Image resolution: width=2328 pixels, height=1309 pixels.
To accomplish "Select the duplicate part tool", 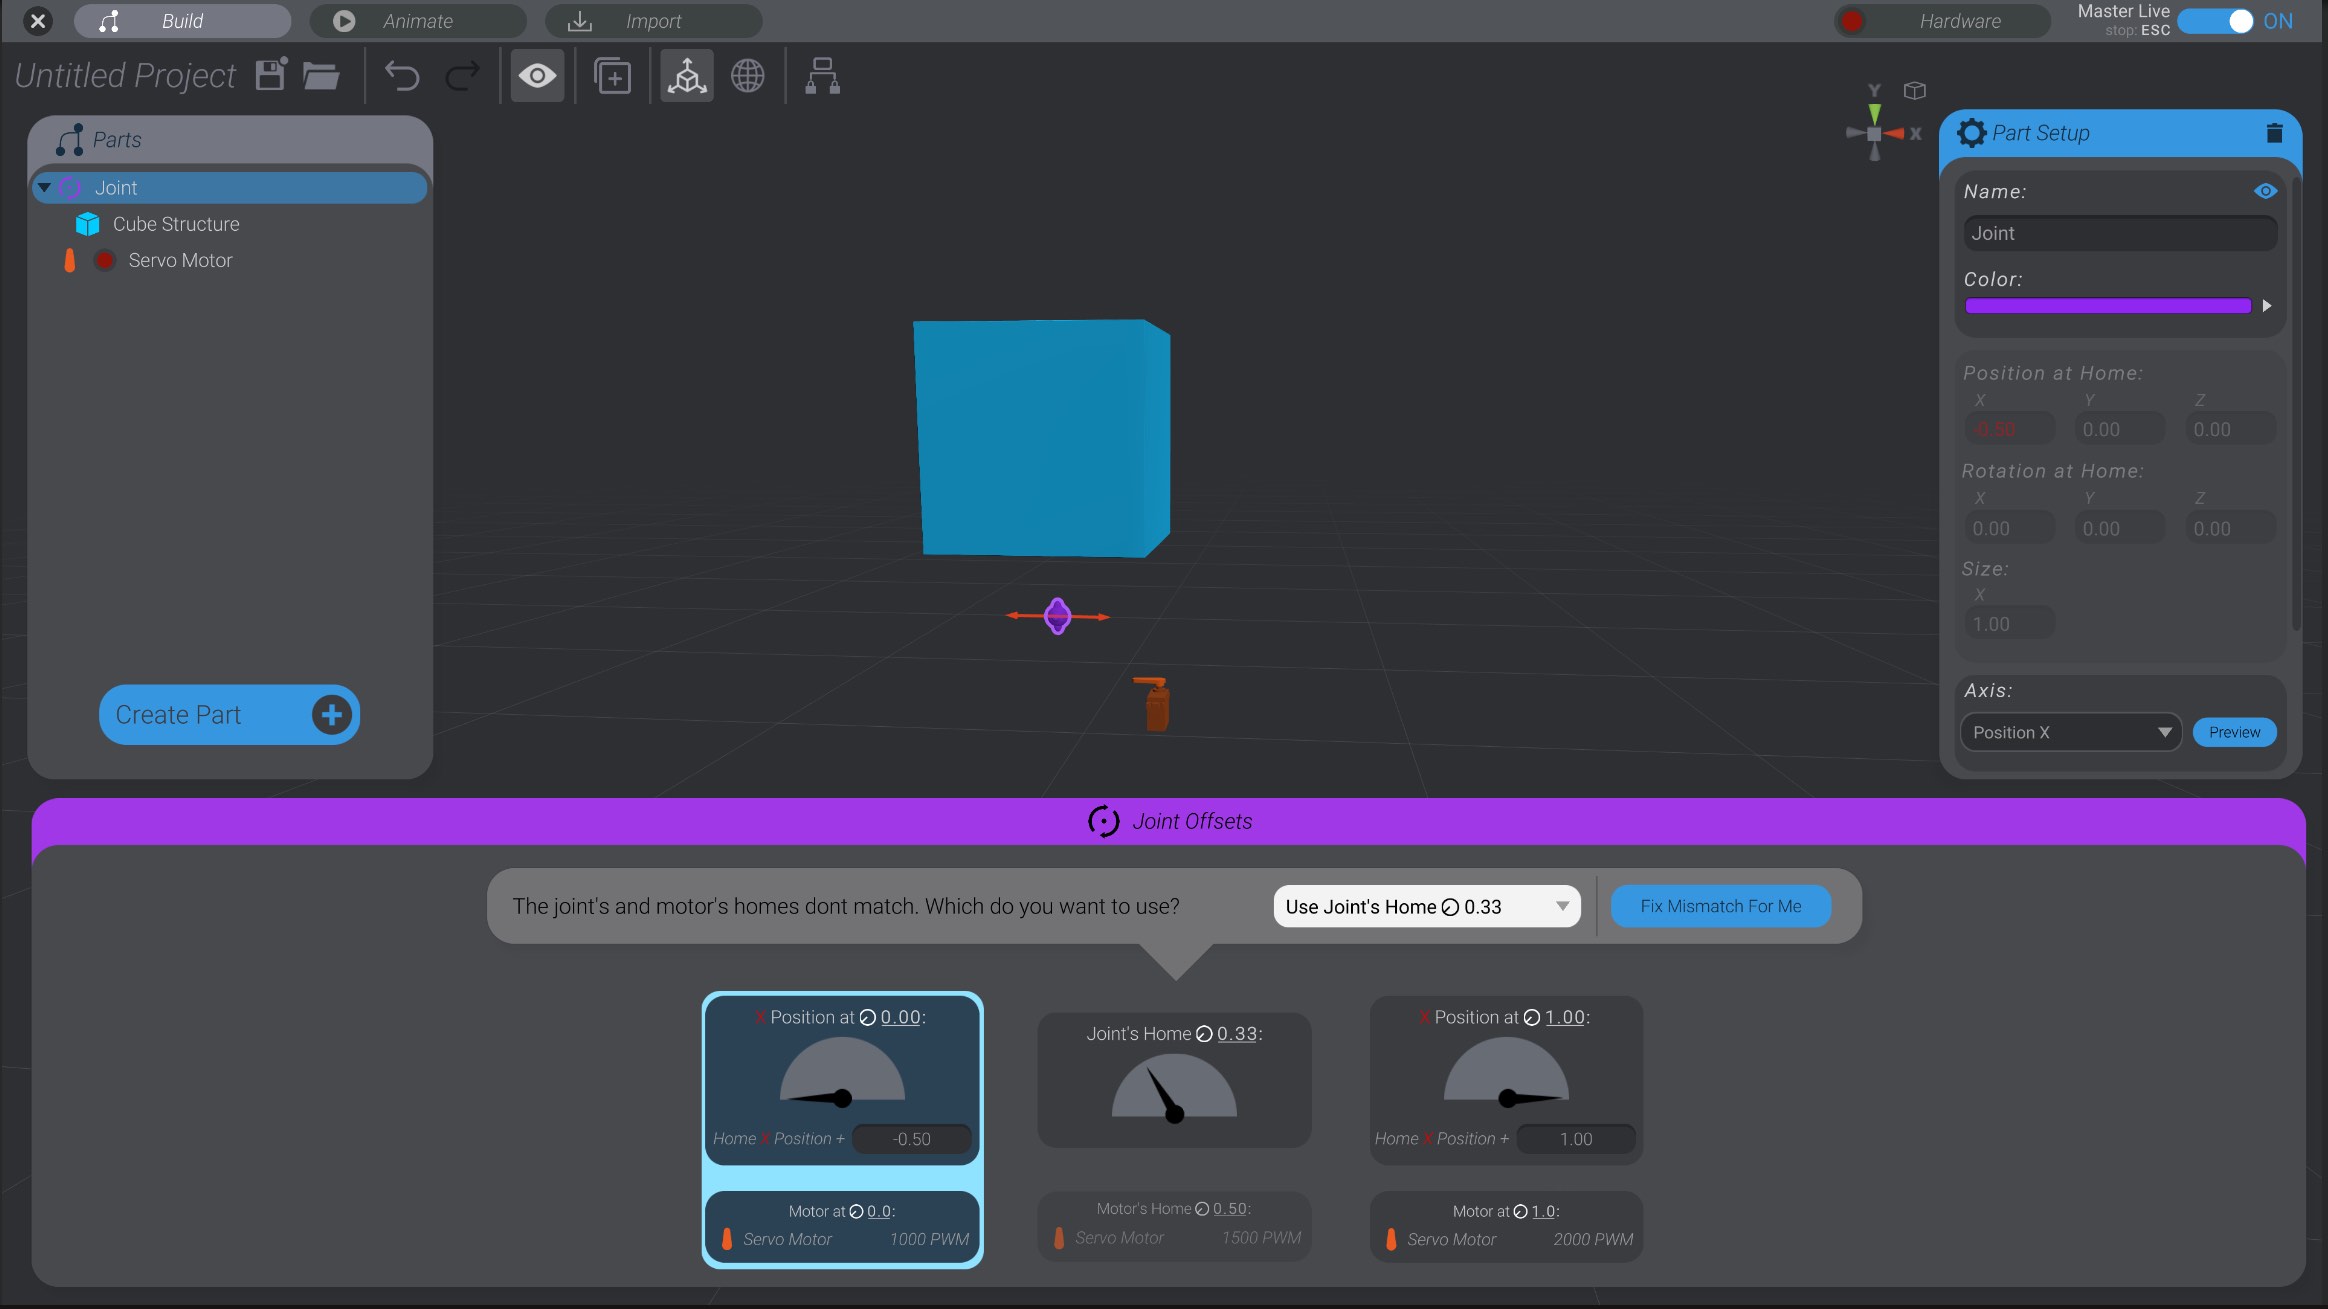I will 611,75.
